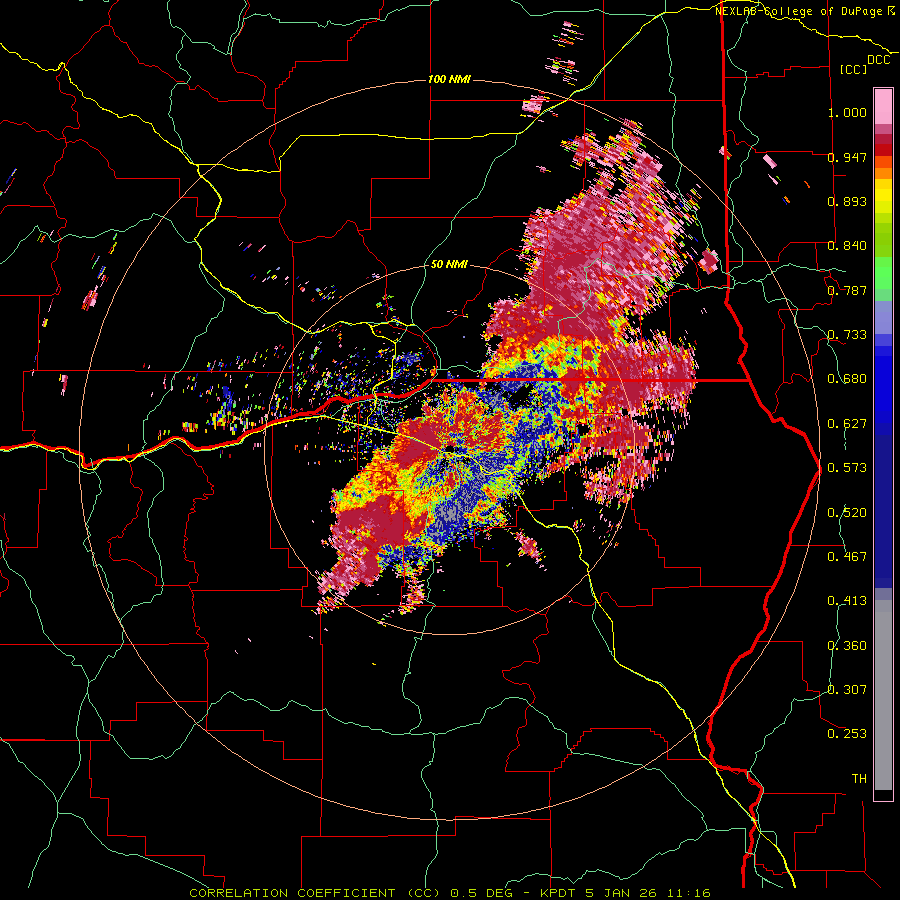Click the black radar site dot at center

click(450, 449)
